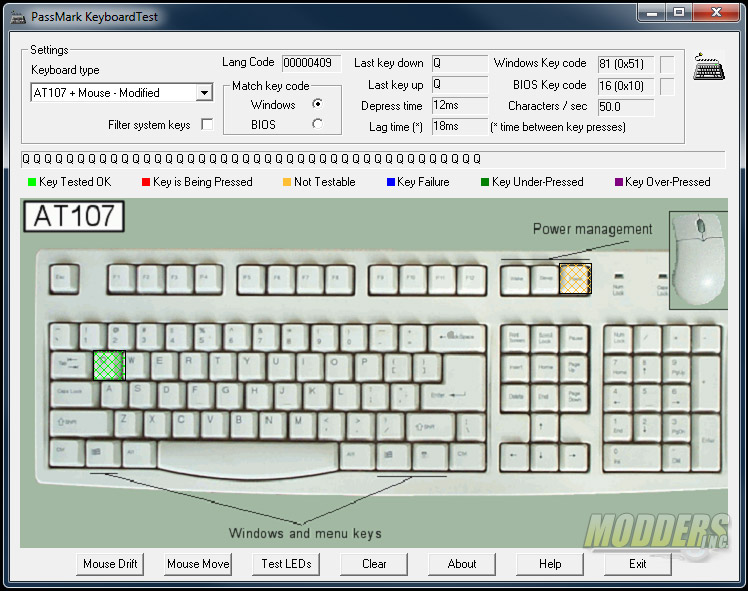Click the blue Key Failure swatch
748x591 pixels.
[391, 182]
